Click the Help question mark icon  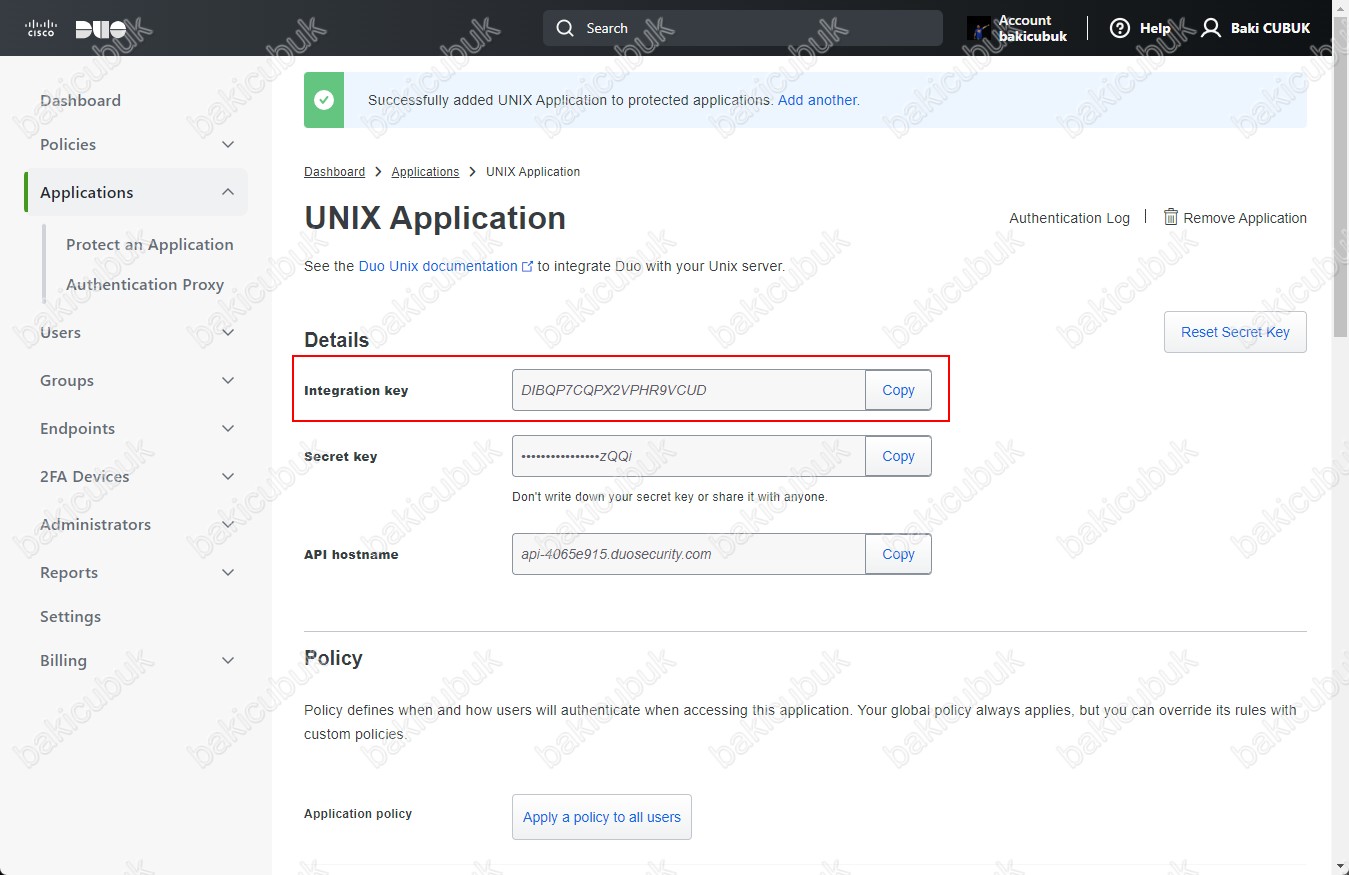[1120, 28]
